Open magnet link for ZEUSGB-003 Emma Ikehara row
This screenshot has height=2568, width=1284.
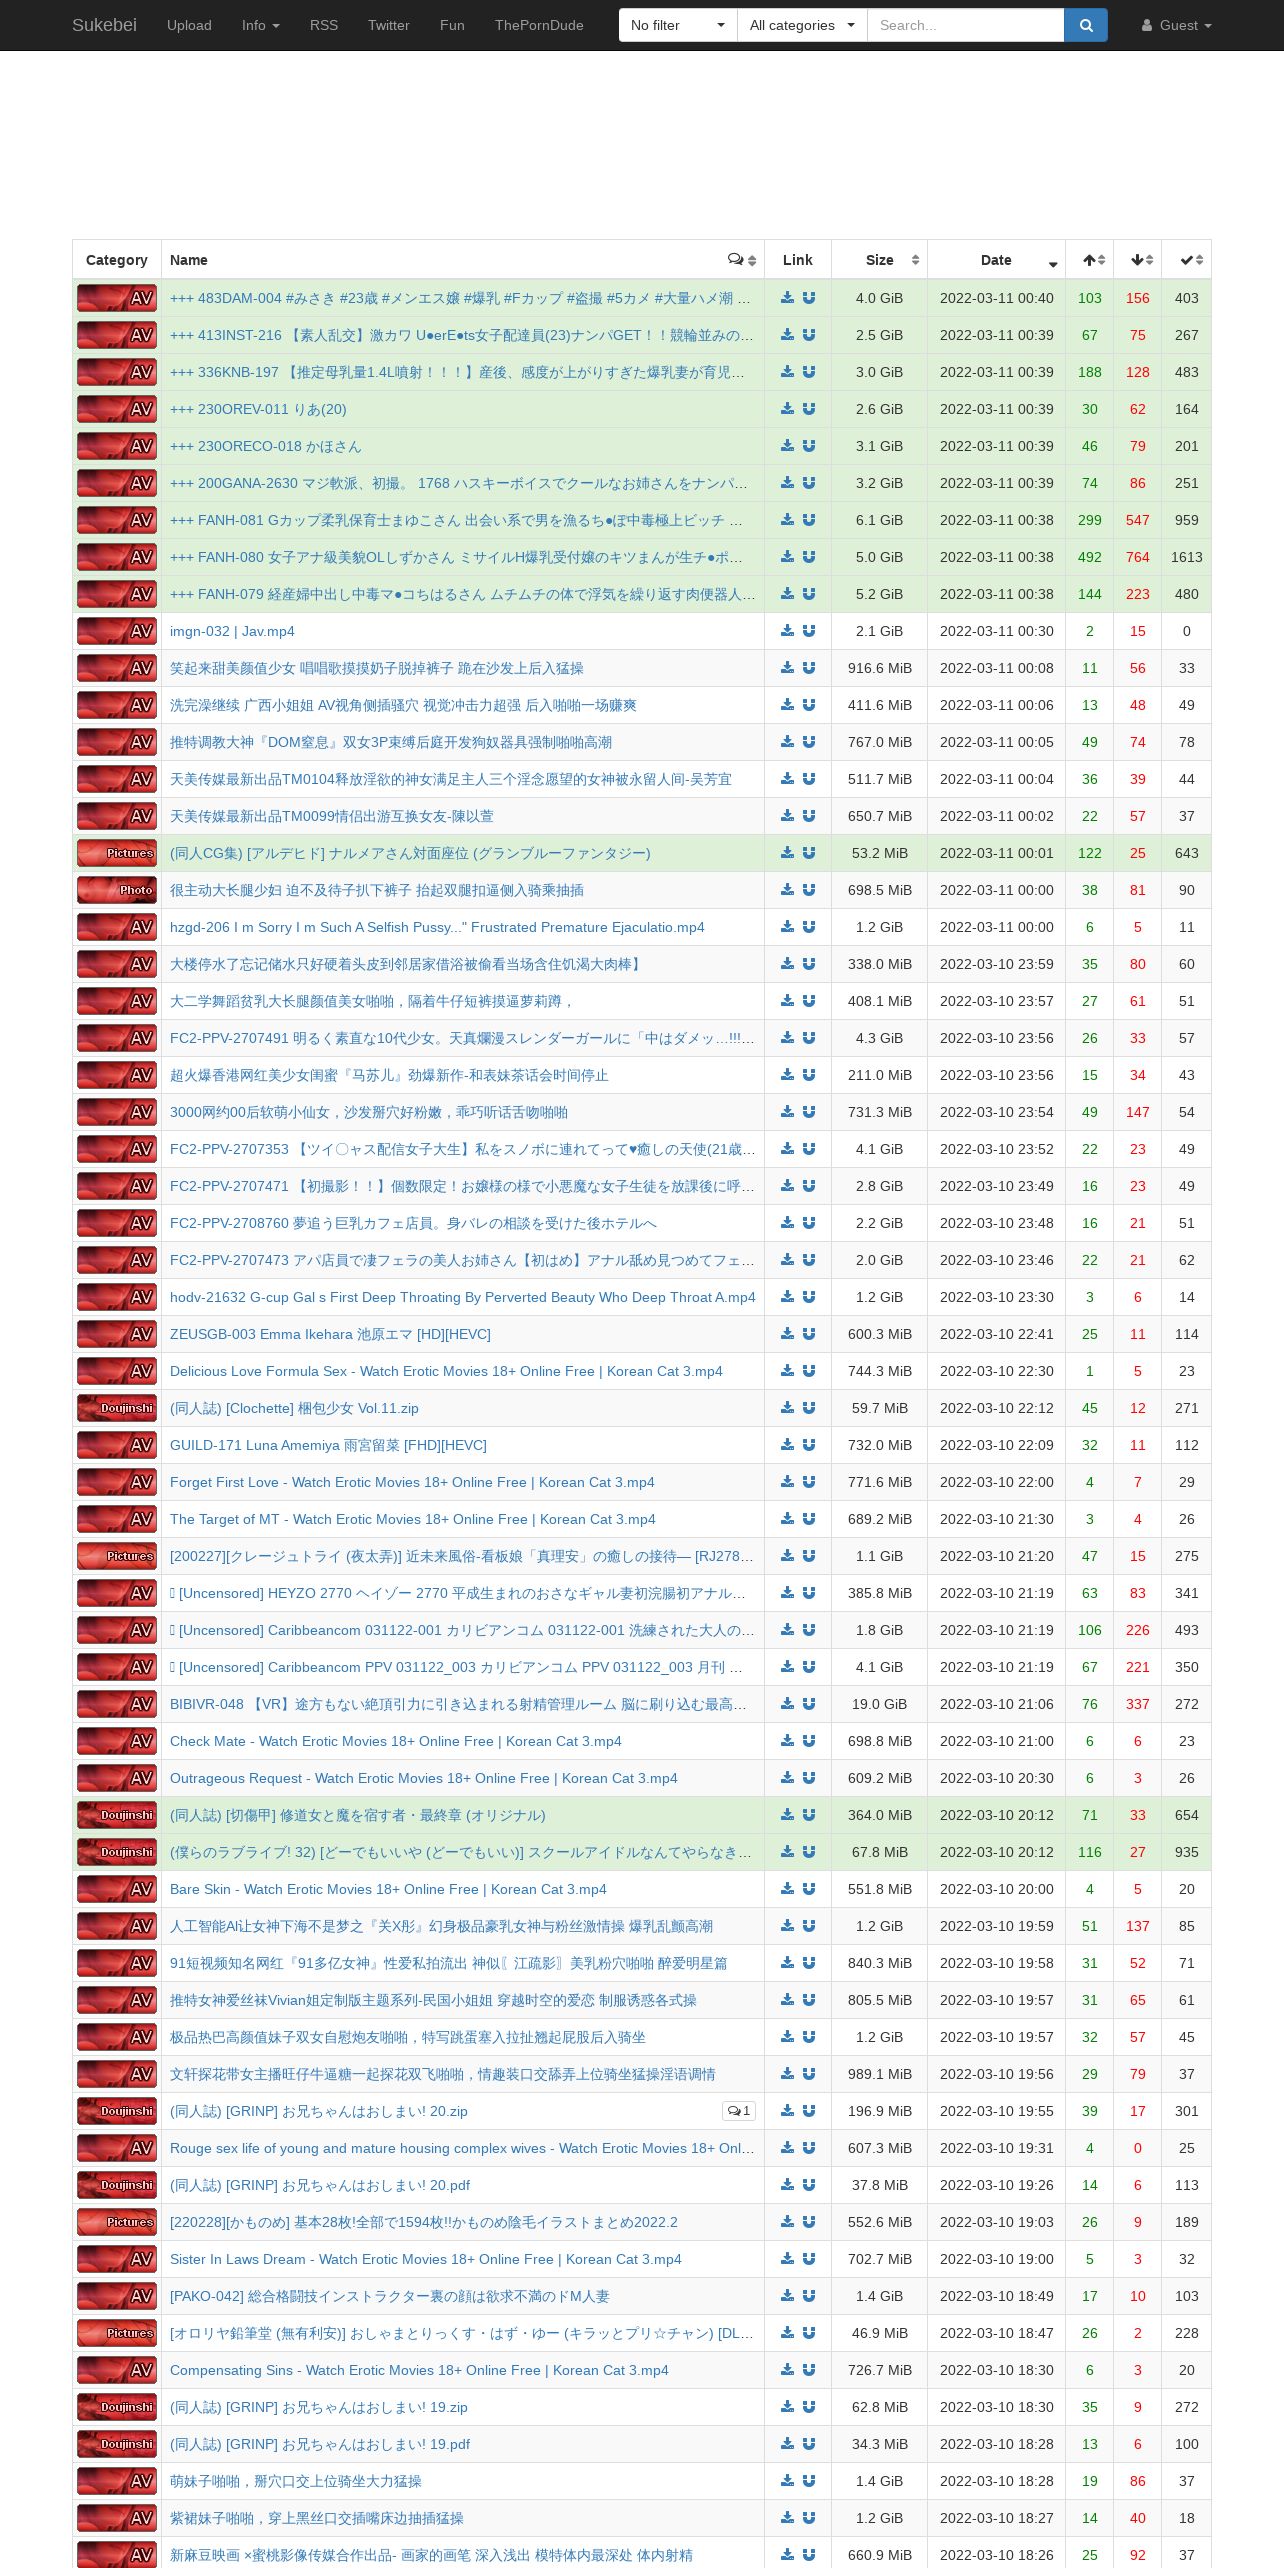(x=809, y=1334)
